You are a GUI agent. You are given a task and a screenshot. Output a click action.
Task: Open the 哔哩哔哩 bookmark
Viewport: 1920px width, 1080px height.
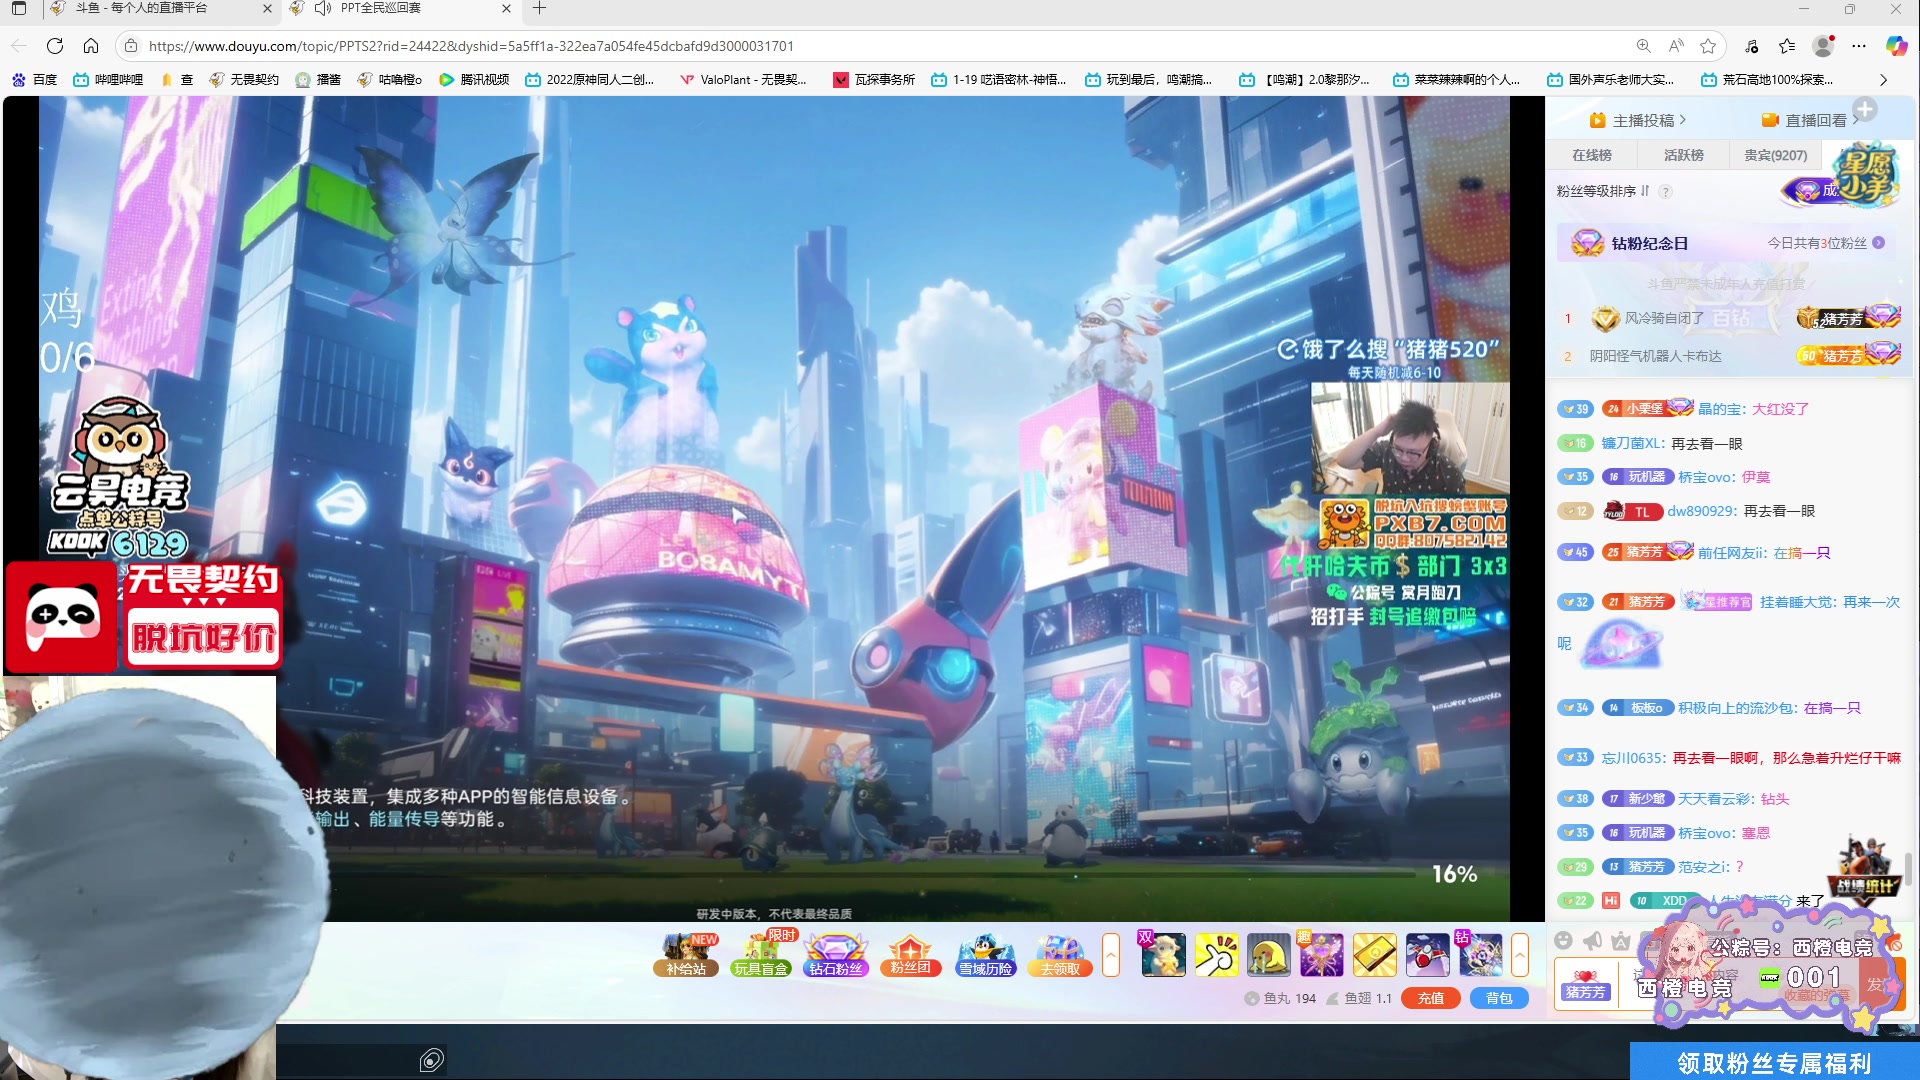[x=108, y=80]
